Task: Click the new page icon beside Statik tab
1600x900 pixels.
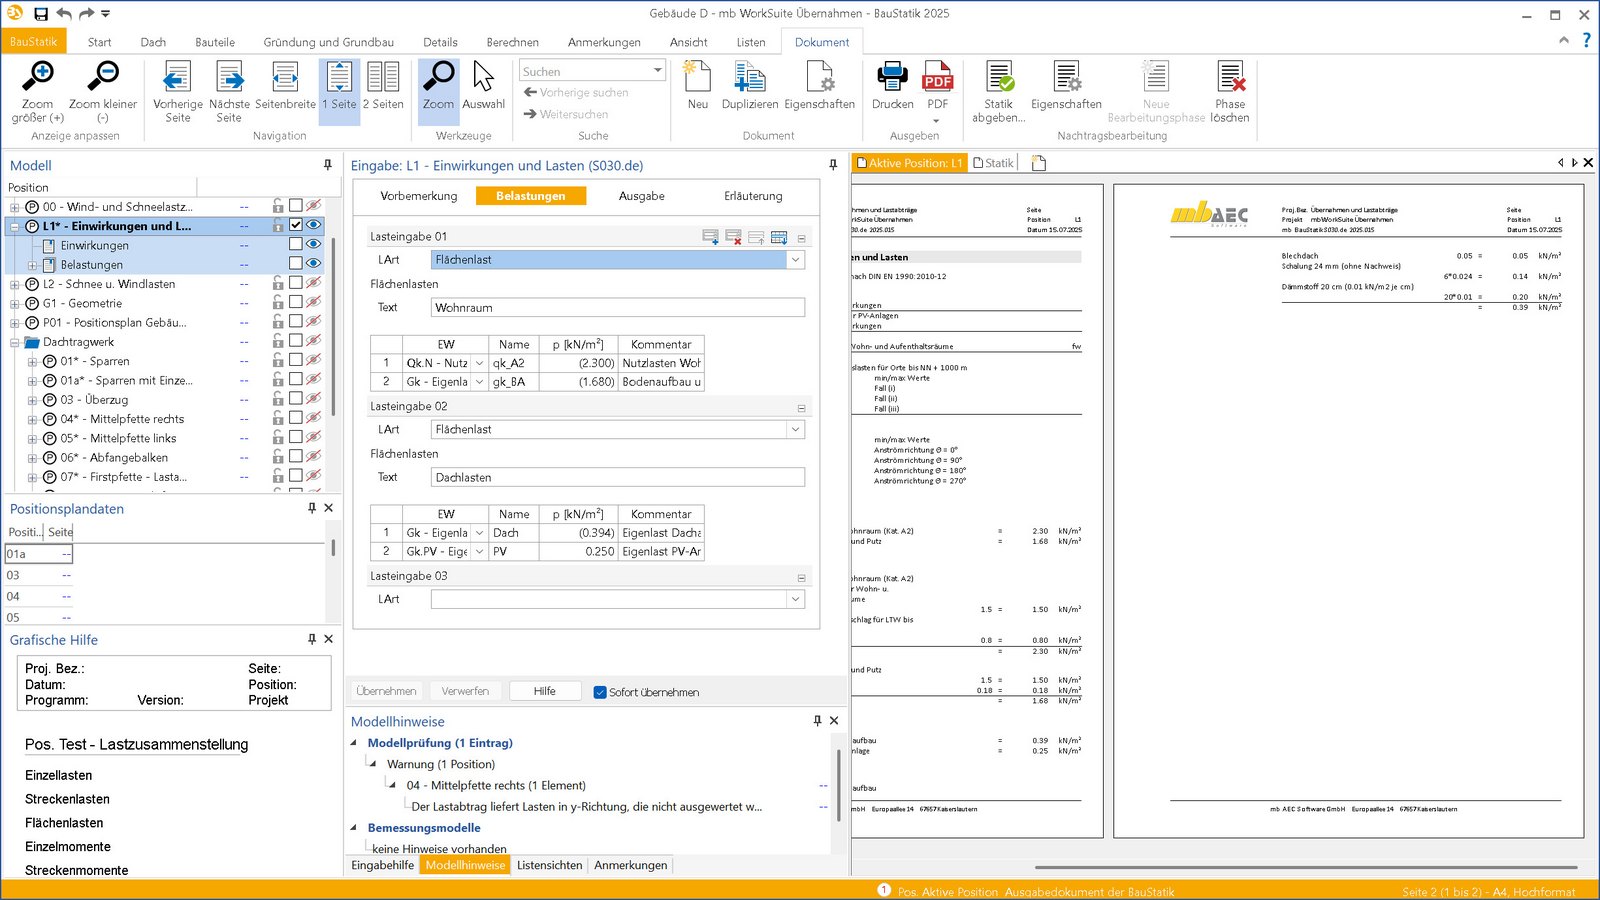Action: 1038,163
